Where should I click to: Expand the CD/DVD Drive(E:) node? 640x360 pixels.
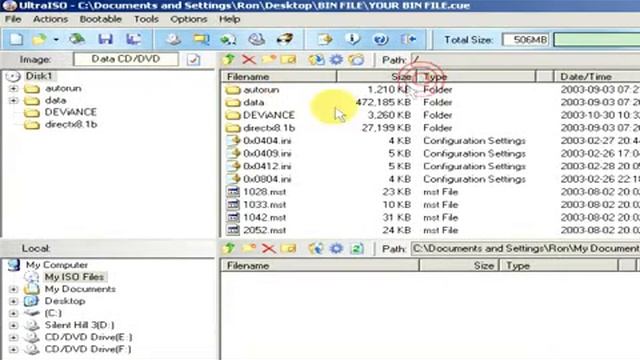pyautogui.click(x=13, y=338)
